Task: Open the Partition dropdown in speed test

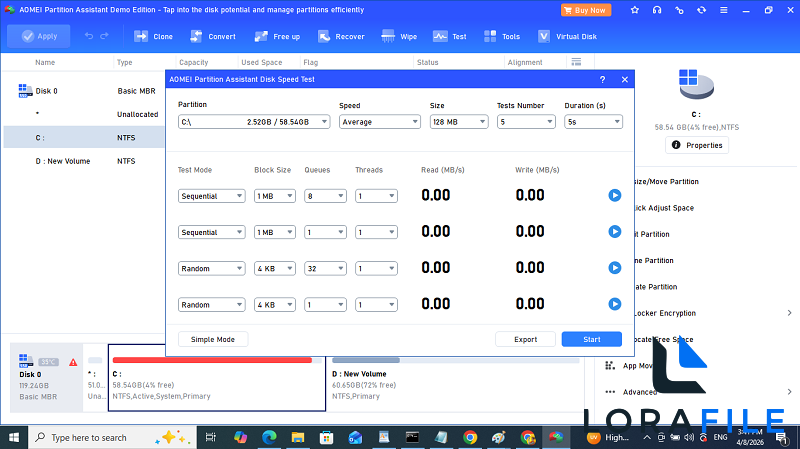Action: point(254,122)
